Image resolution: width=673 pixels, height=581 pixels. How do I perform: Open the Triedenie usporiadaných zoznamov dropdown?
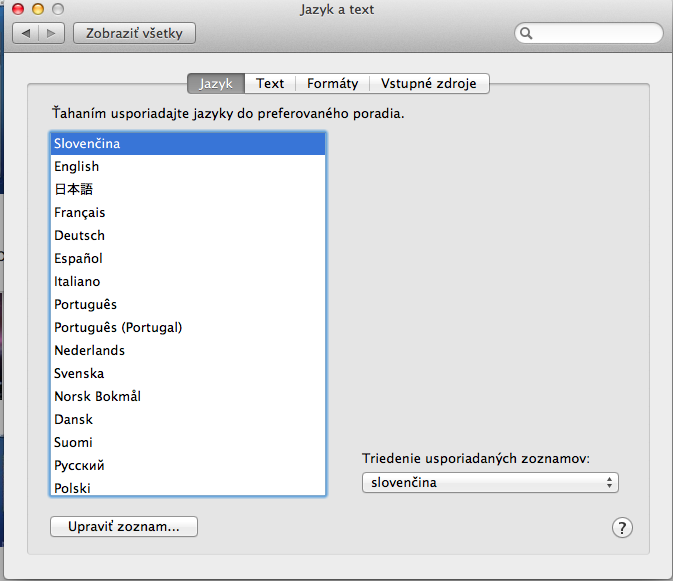pos(490,483)
